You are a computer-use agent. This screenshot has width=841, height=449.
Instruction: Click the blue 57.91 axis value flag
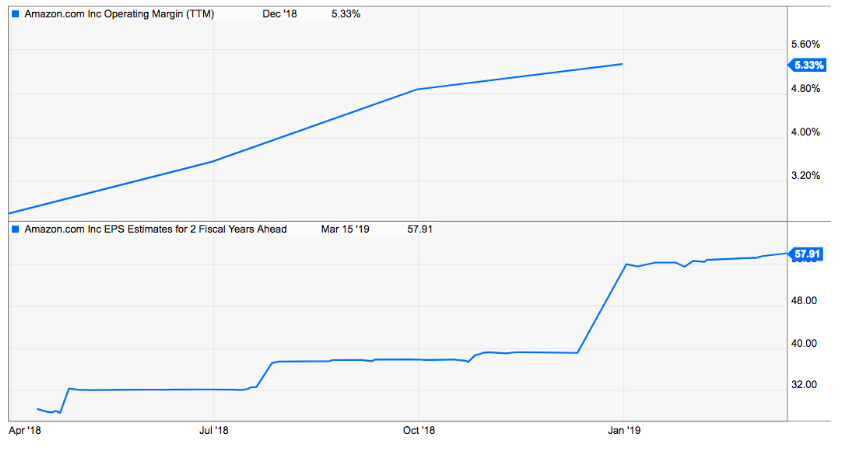click(806, 254)
